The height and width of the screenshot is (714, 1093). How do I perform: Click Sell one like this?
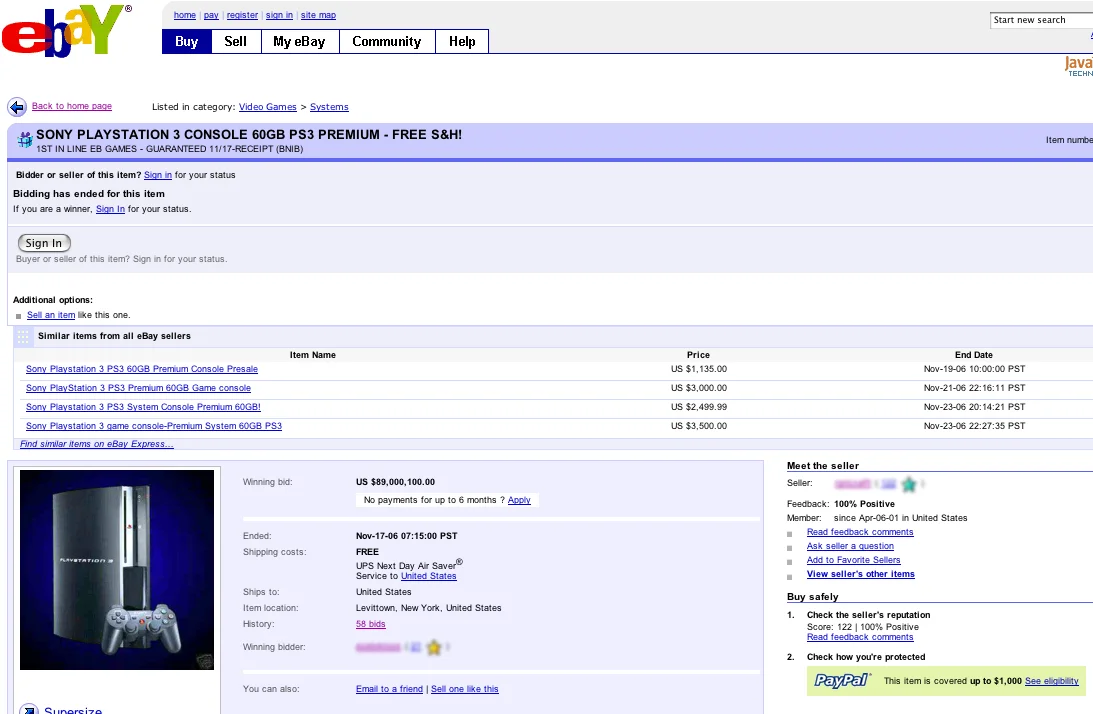[x=465, y=689]
